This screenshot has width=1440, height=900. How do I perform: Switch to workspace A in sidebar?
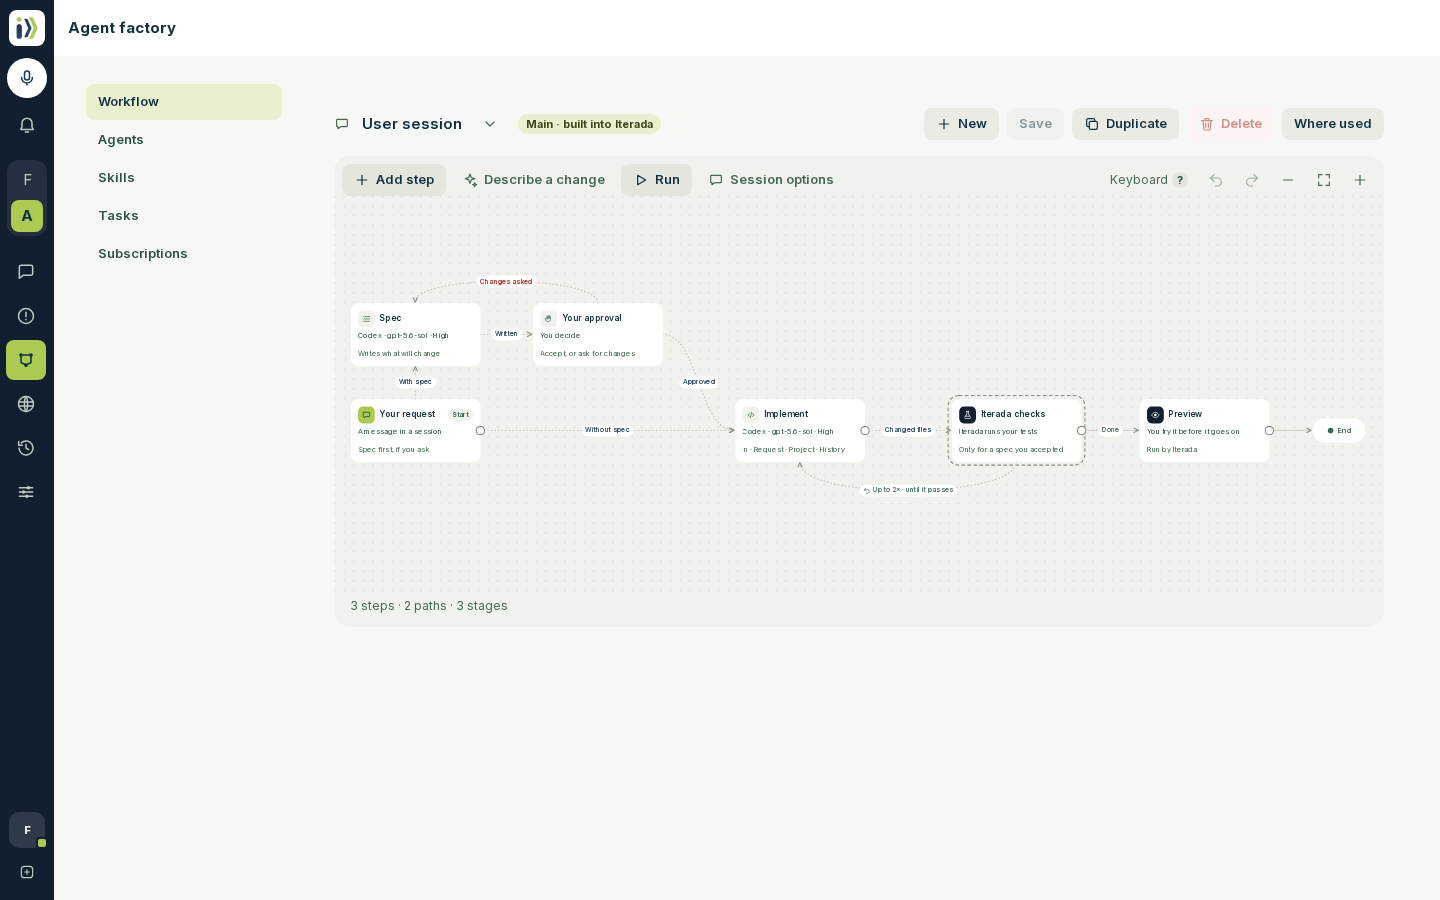27,216
